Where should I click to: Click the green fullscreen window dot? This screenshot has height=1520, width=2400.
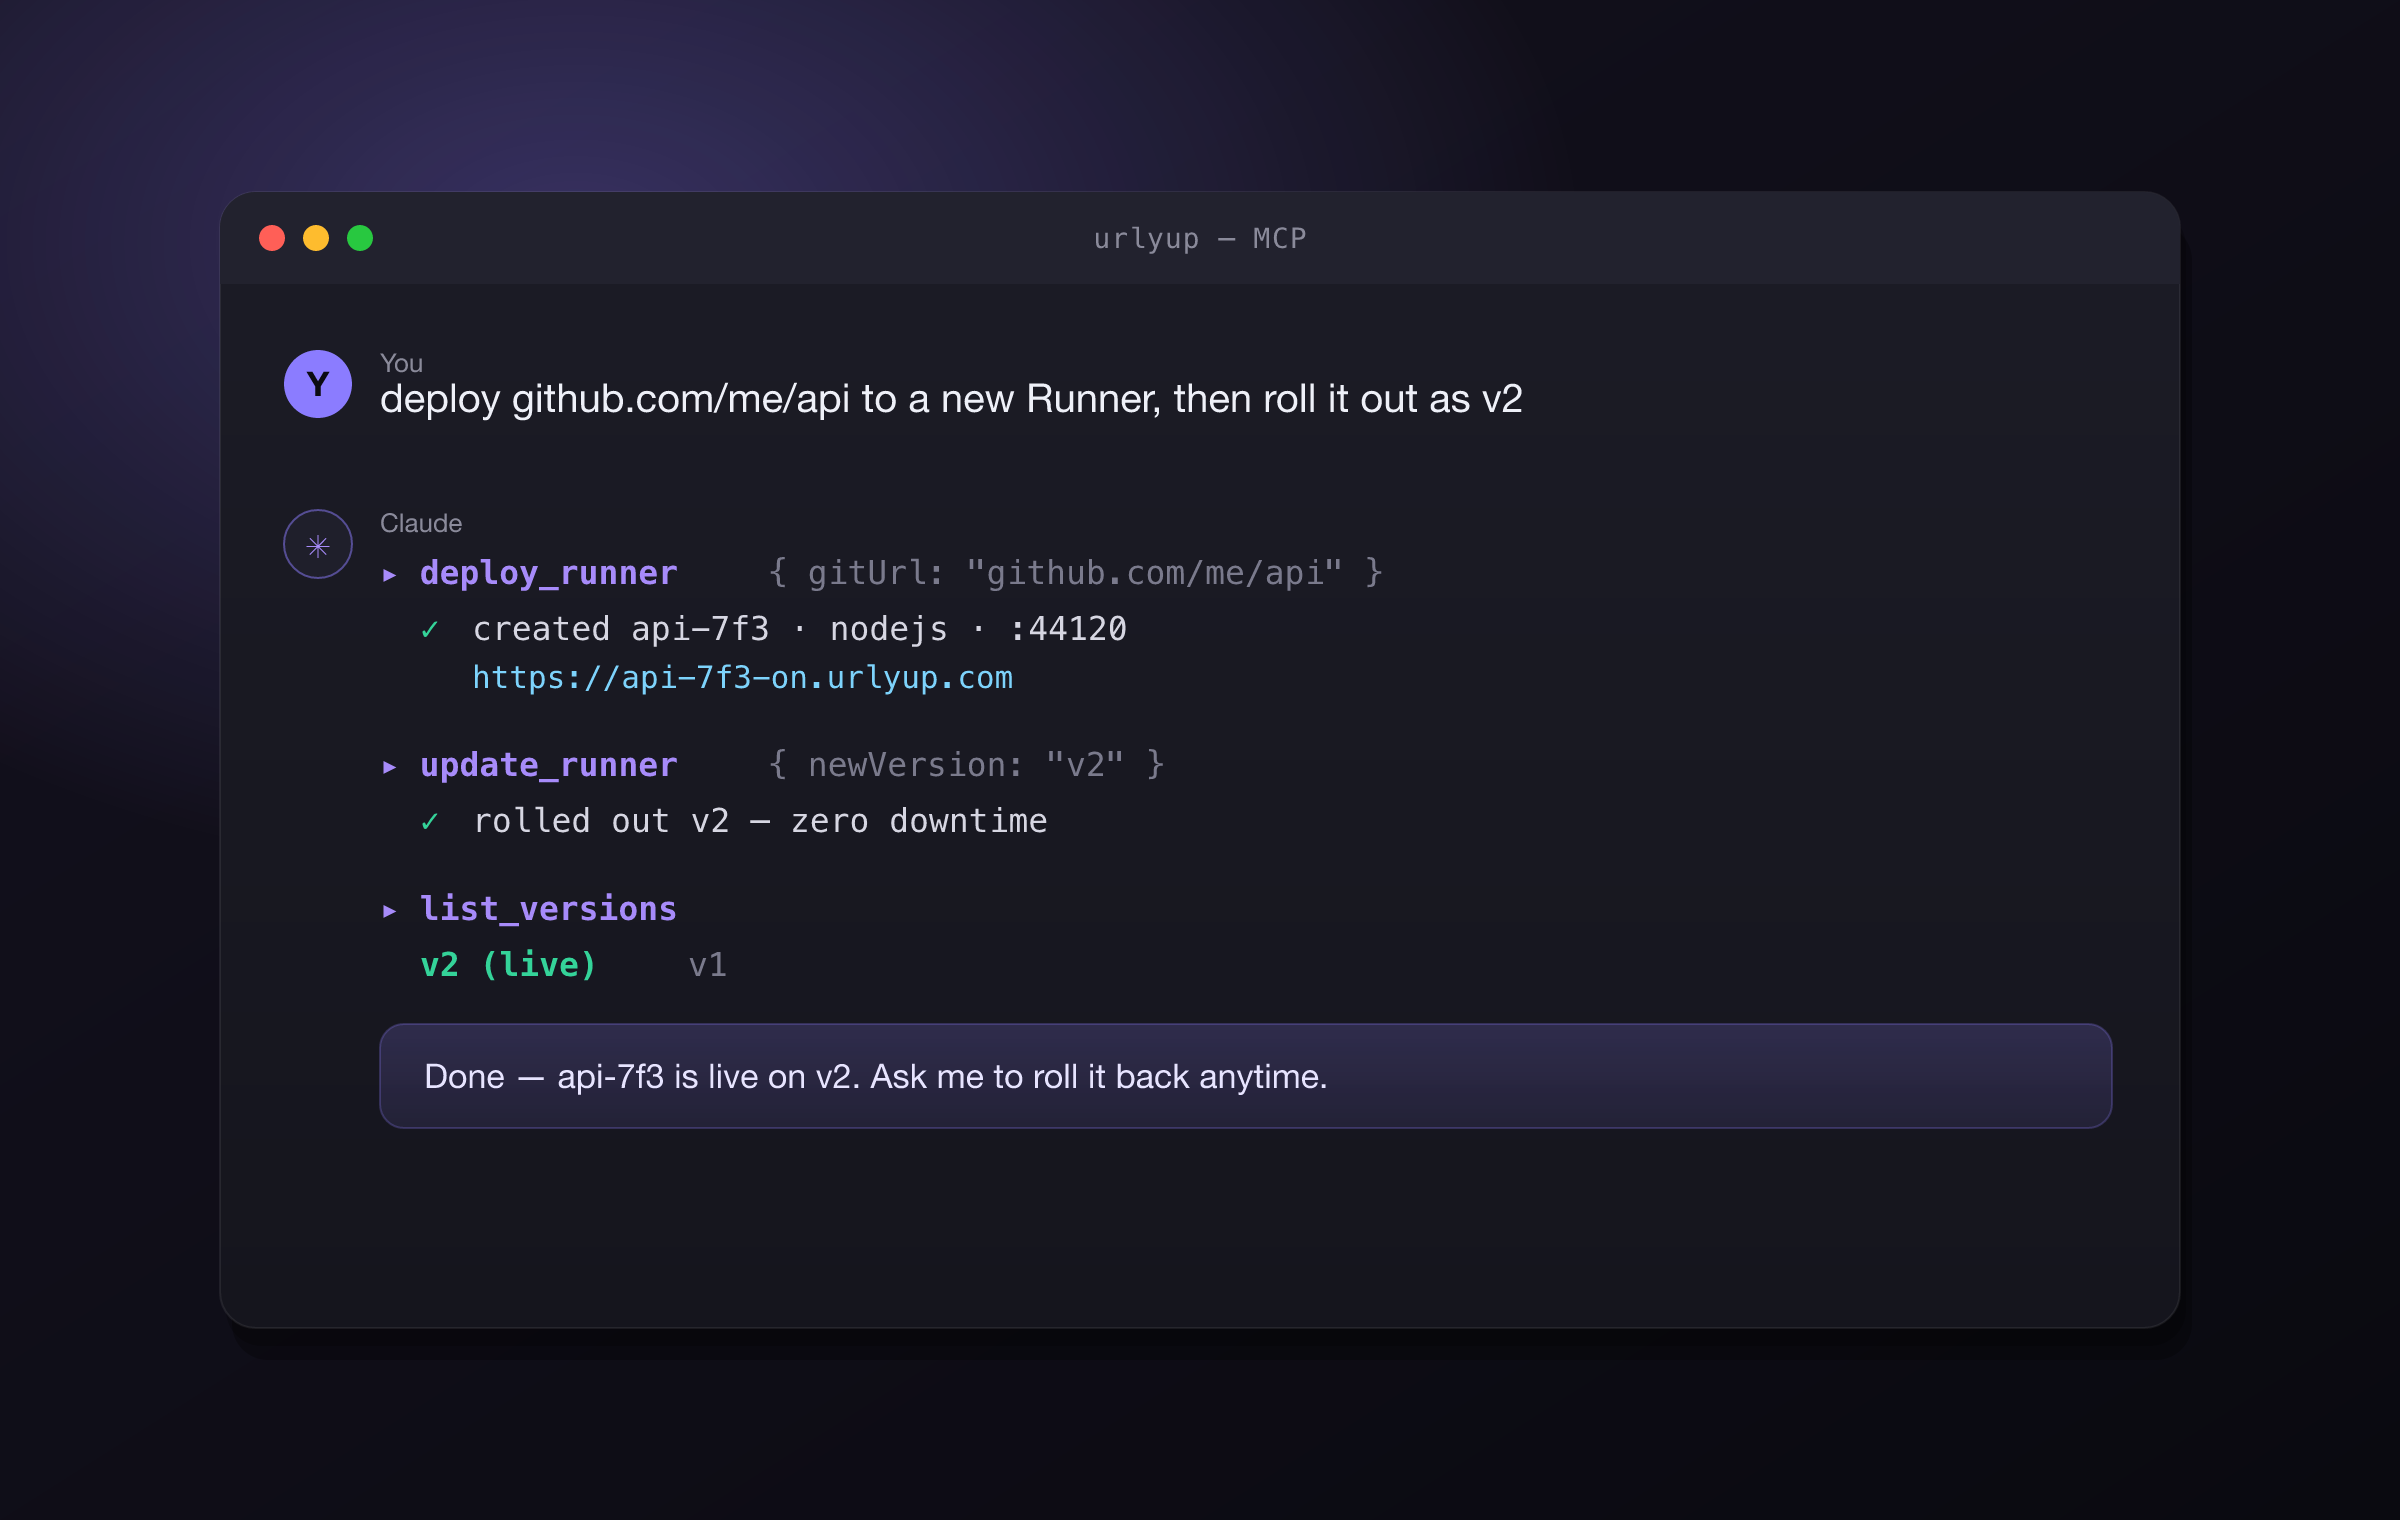coord(360,238)
